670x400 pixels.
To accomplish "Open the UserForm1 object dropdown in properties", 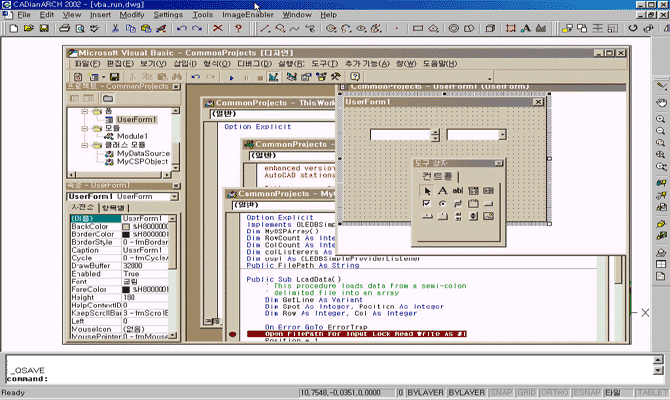I will [174, 197].
